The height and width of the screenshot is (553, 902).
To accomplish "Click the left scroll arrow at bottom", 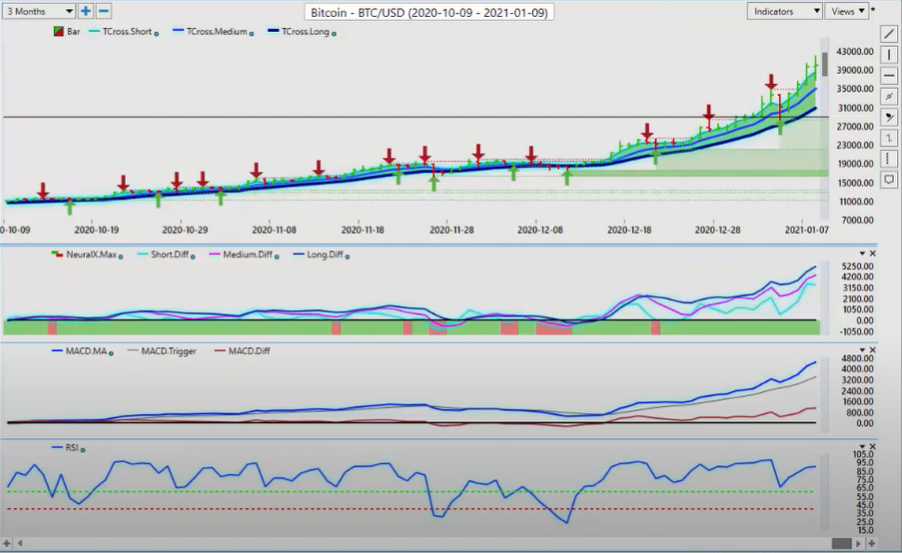I will [x=20, y=543].
